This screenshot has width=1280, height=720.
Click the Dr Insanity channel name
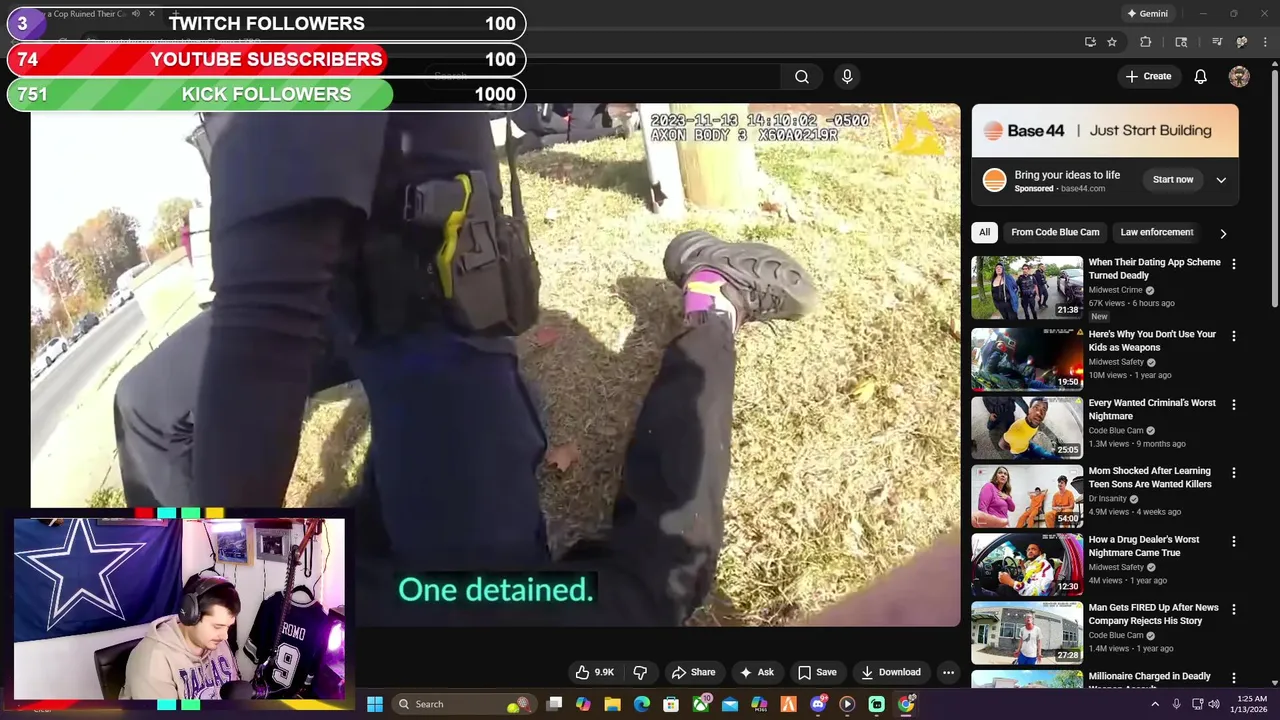[1107, 498]
